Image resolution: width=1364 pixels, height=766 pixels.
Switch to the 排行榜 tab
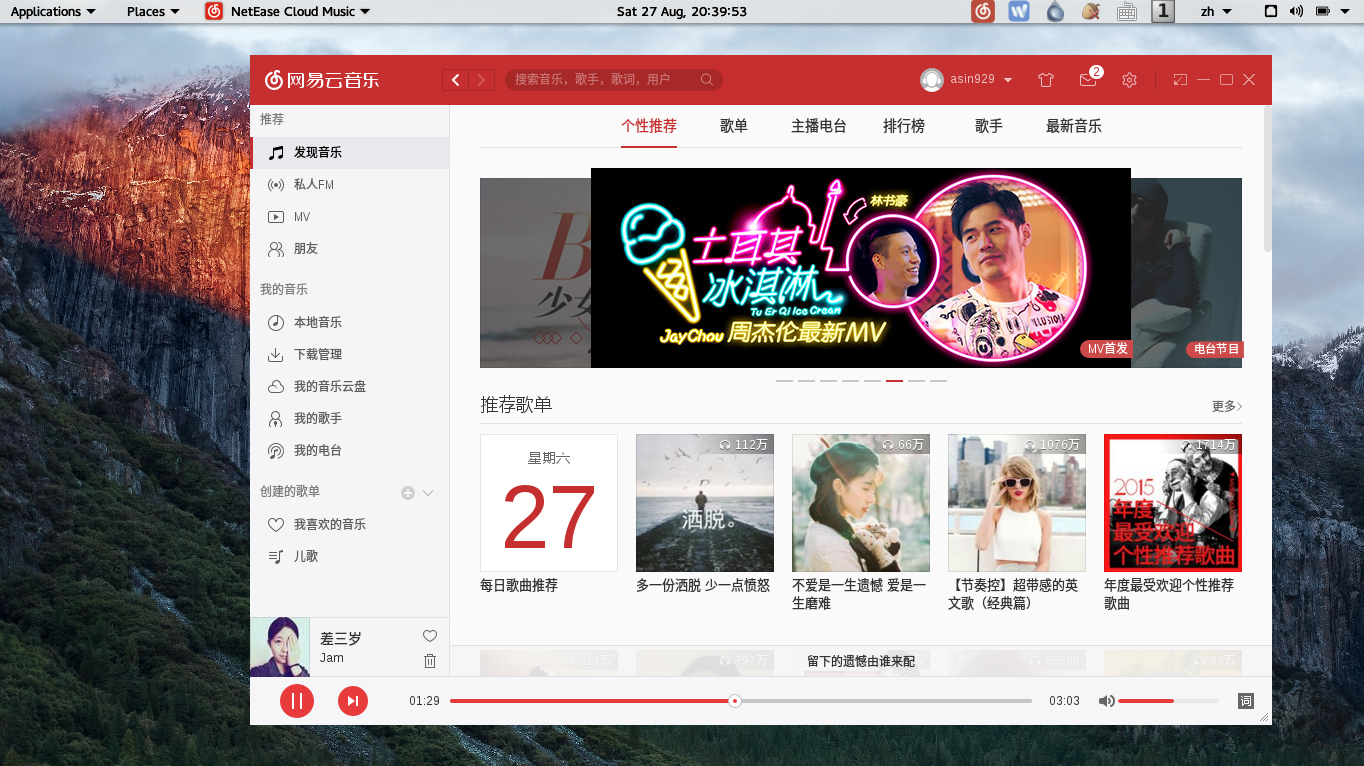904,126
